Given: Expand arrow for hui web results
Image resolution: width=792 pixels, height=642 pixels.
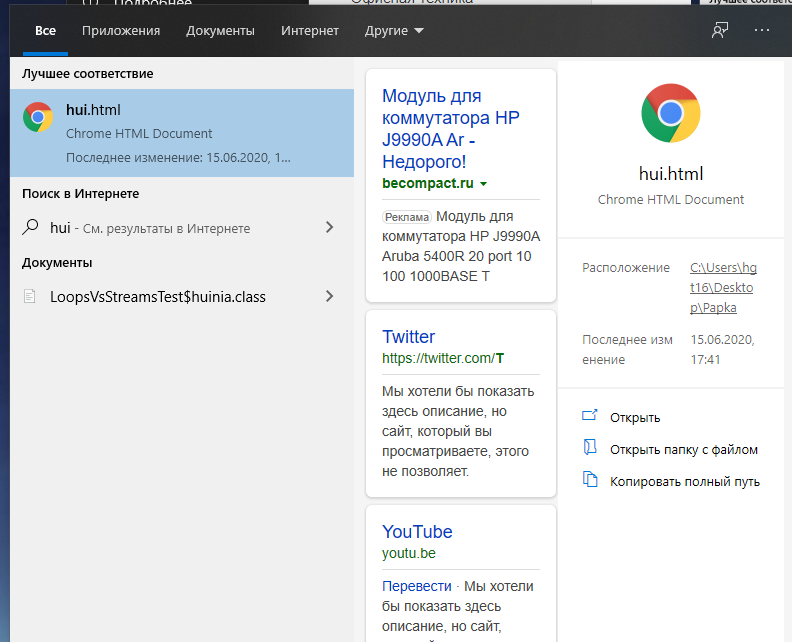Looking at the screenshot, I should (x=329, y=227).
